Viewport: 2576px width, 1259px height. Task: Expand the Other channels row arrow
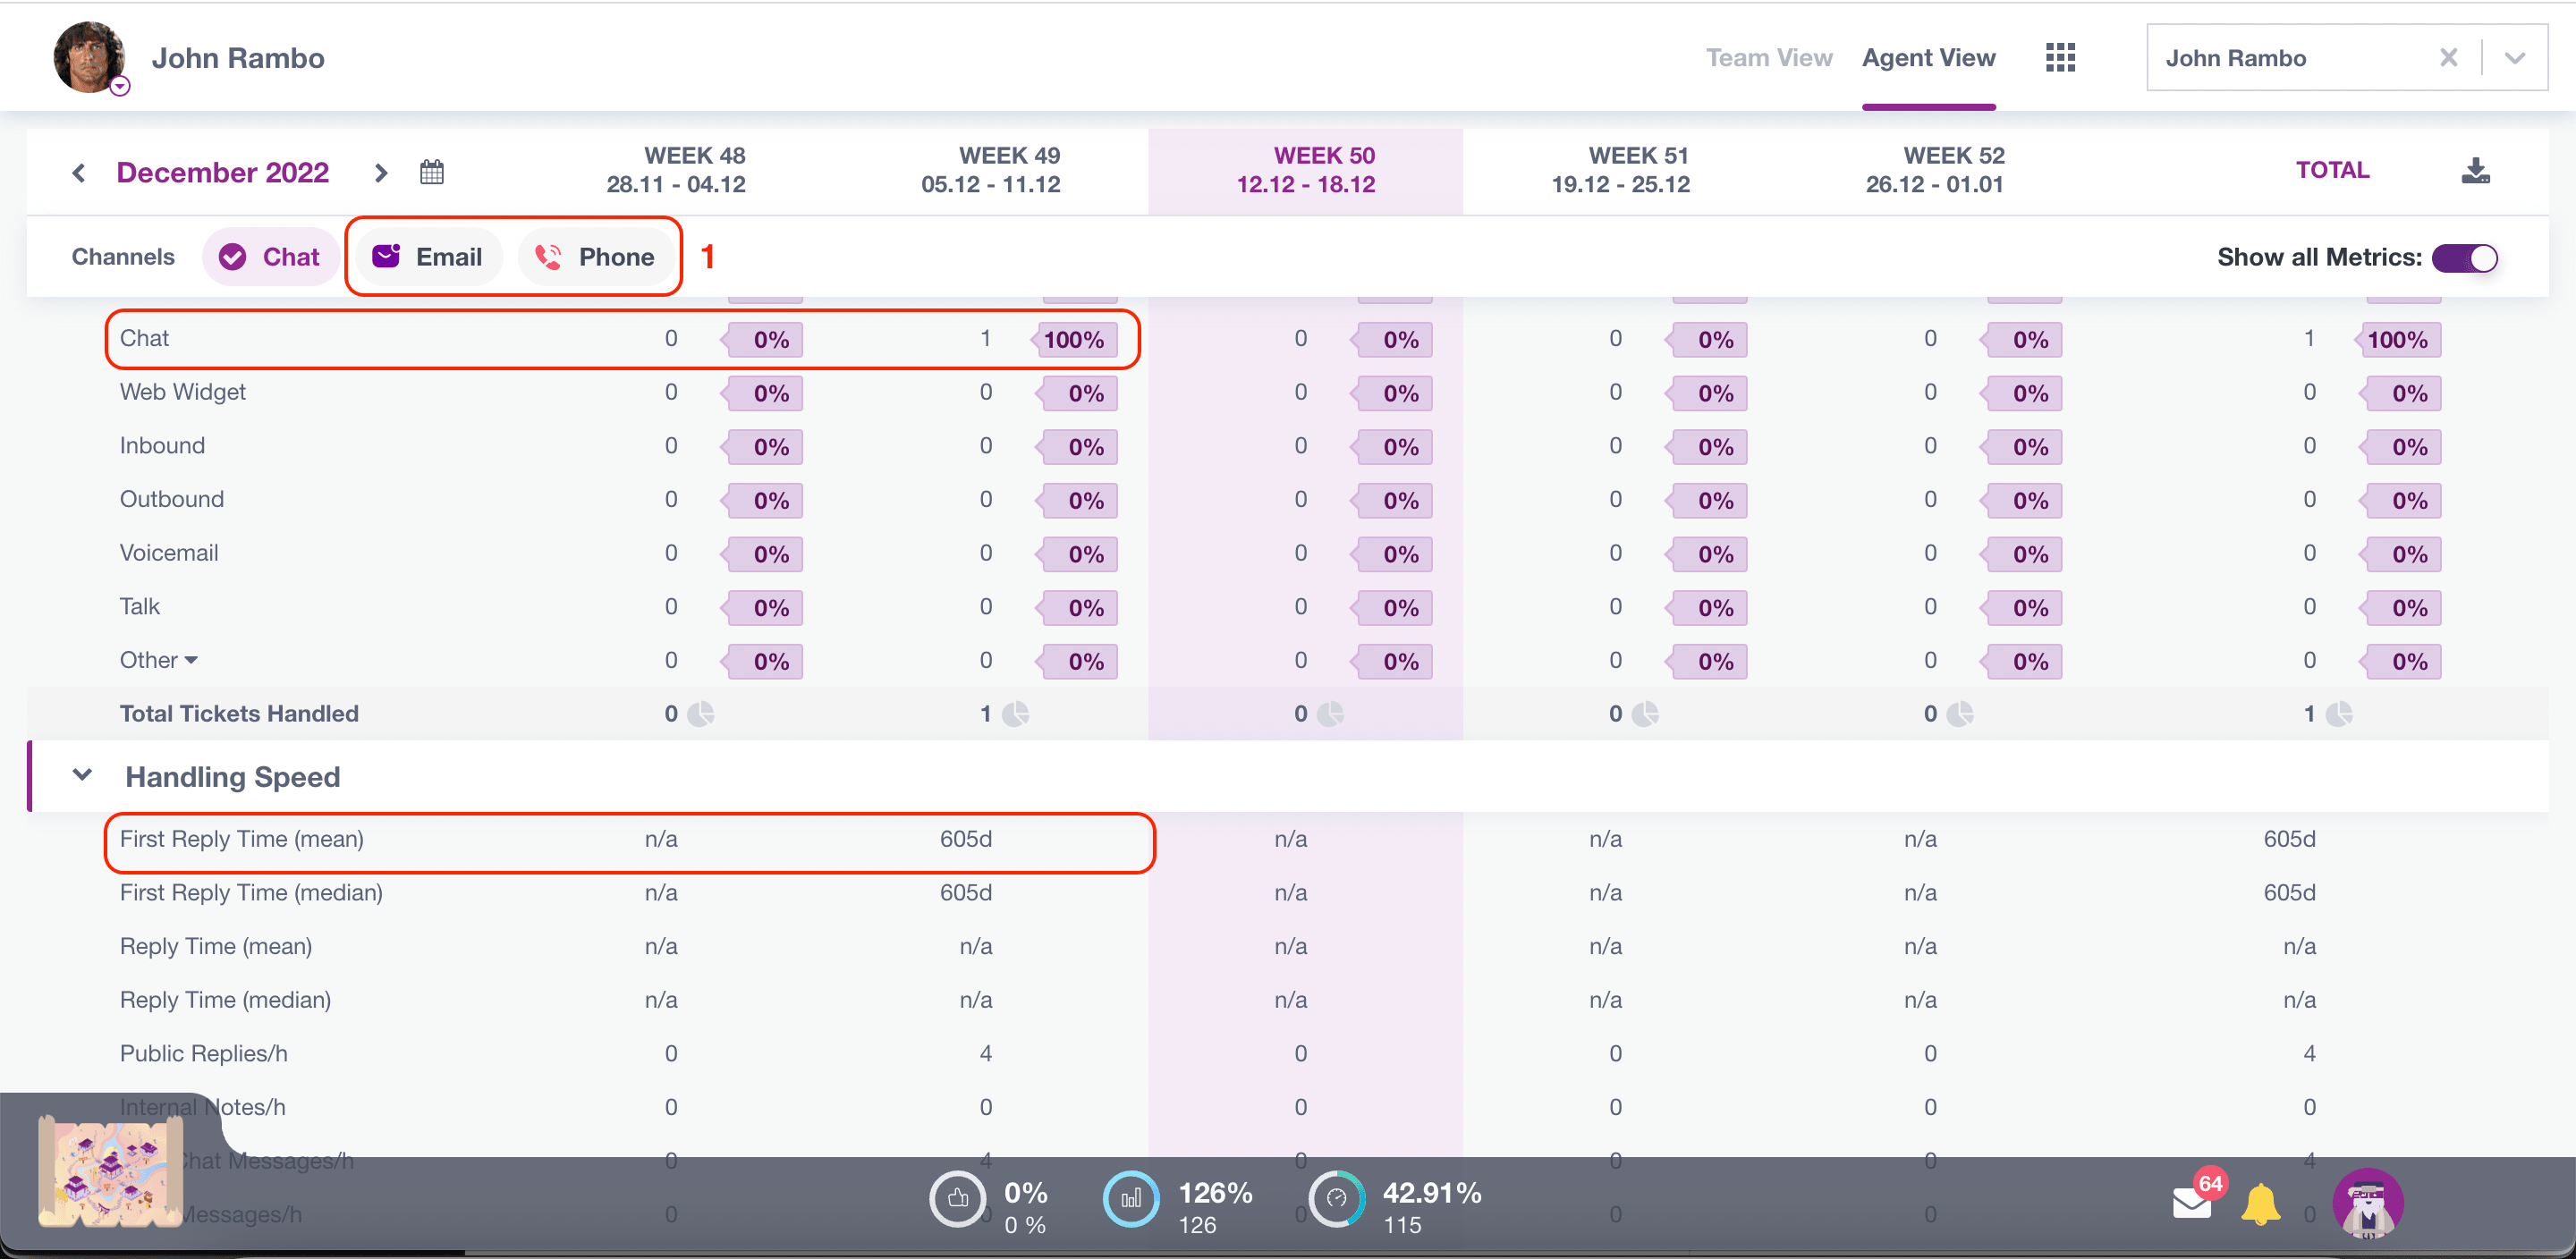pos(192,661)
